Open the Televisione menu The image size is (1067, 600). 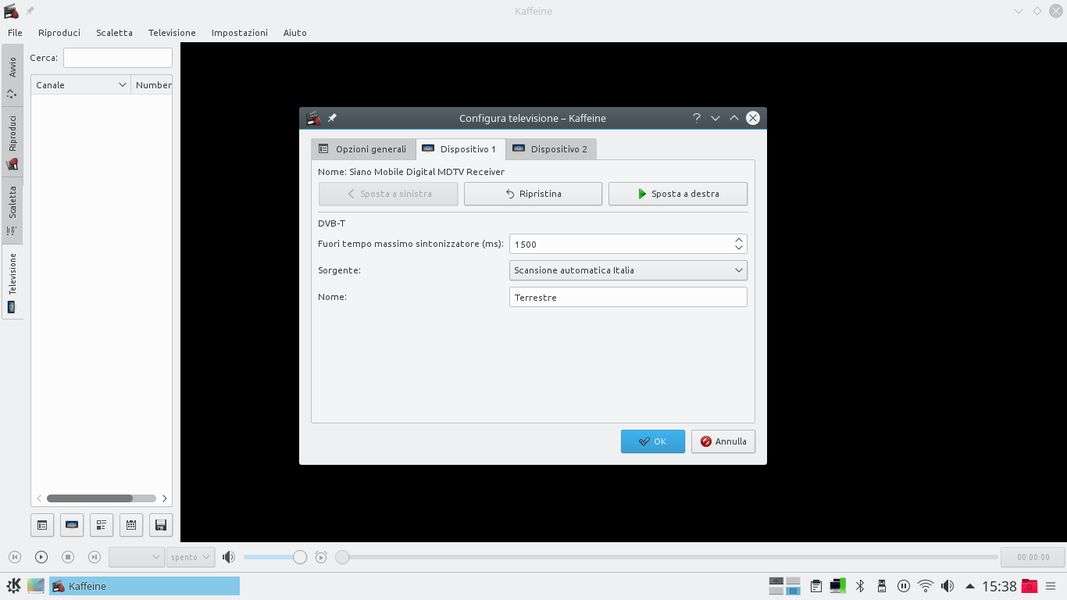pyautogui.click(x=172, y=32)
